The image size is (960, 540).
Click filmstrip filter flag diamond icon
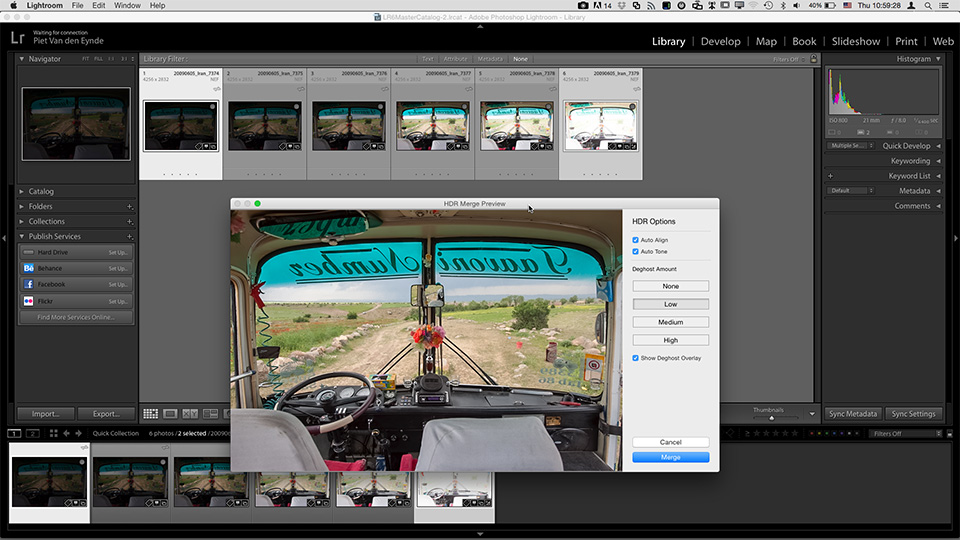tap(730, 433)
